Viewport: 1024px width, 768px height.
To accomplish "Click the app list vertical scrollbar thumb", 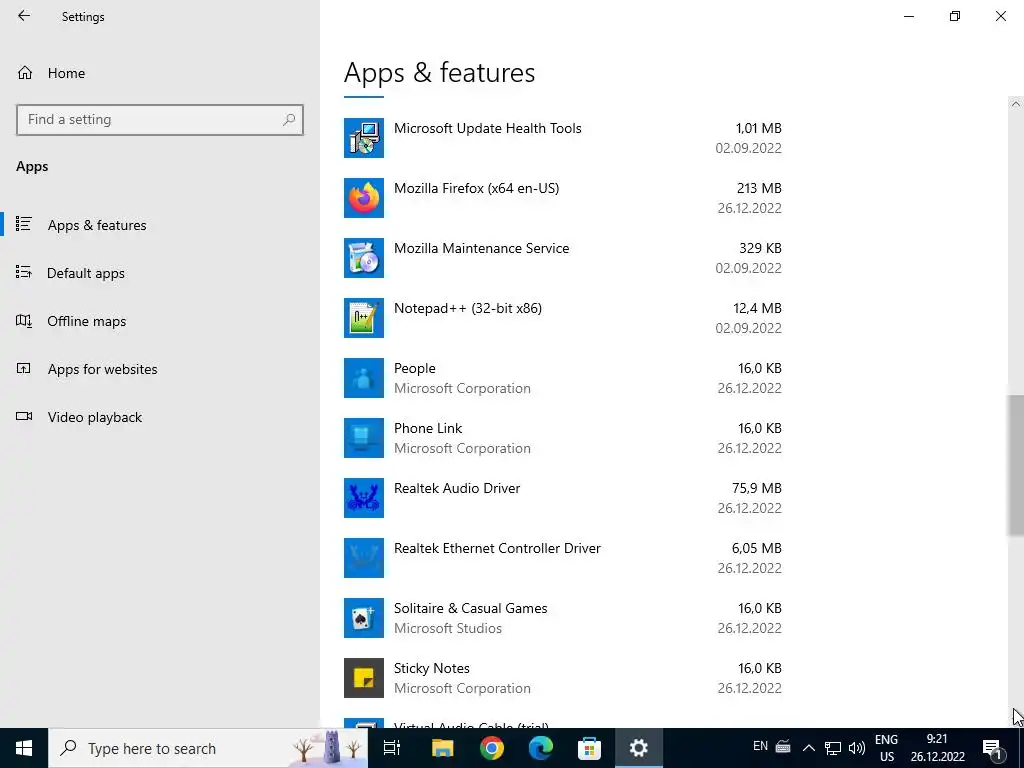I will pos(1016,466).
